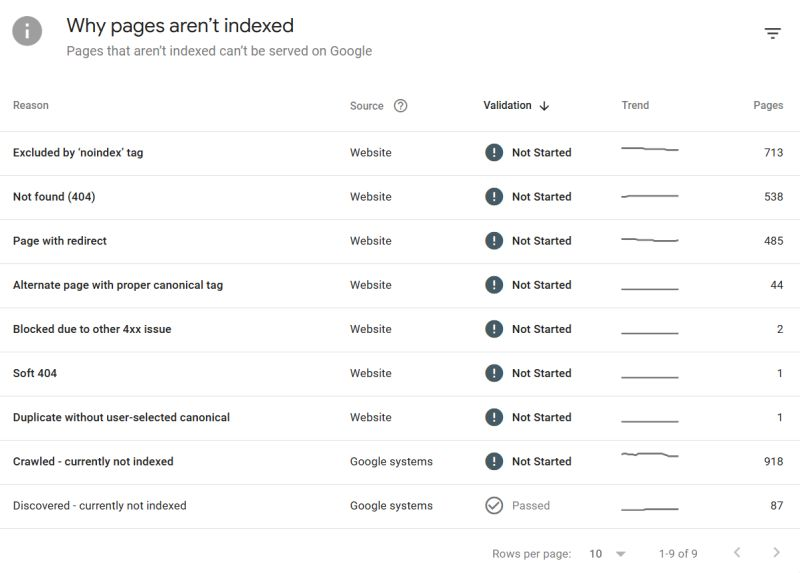The width and height of the screenshot is (800, 573).
Task: Open Crawled - currently not indexed row
Action: click(93, 462)
